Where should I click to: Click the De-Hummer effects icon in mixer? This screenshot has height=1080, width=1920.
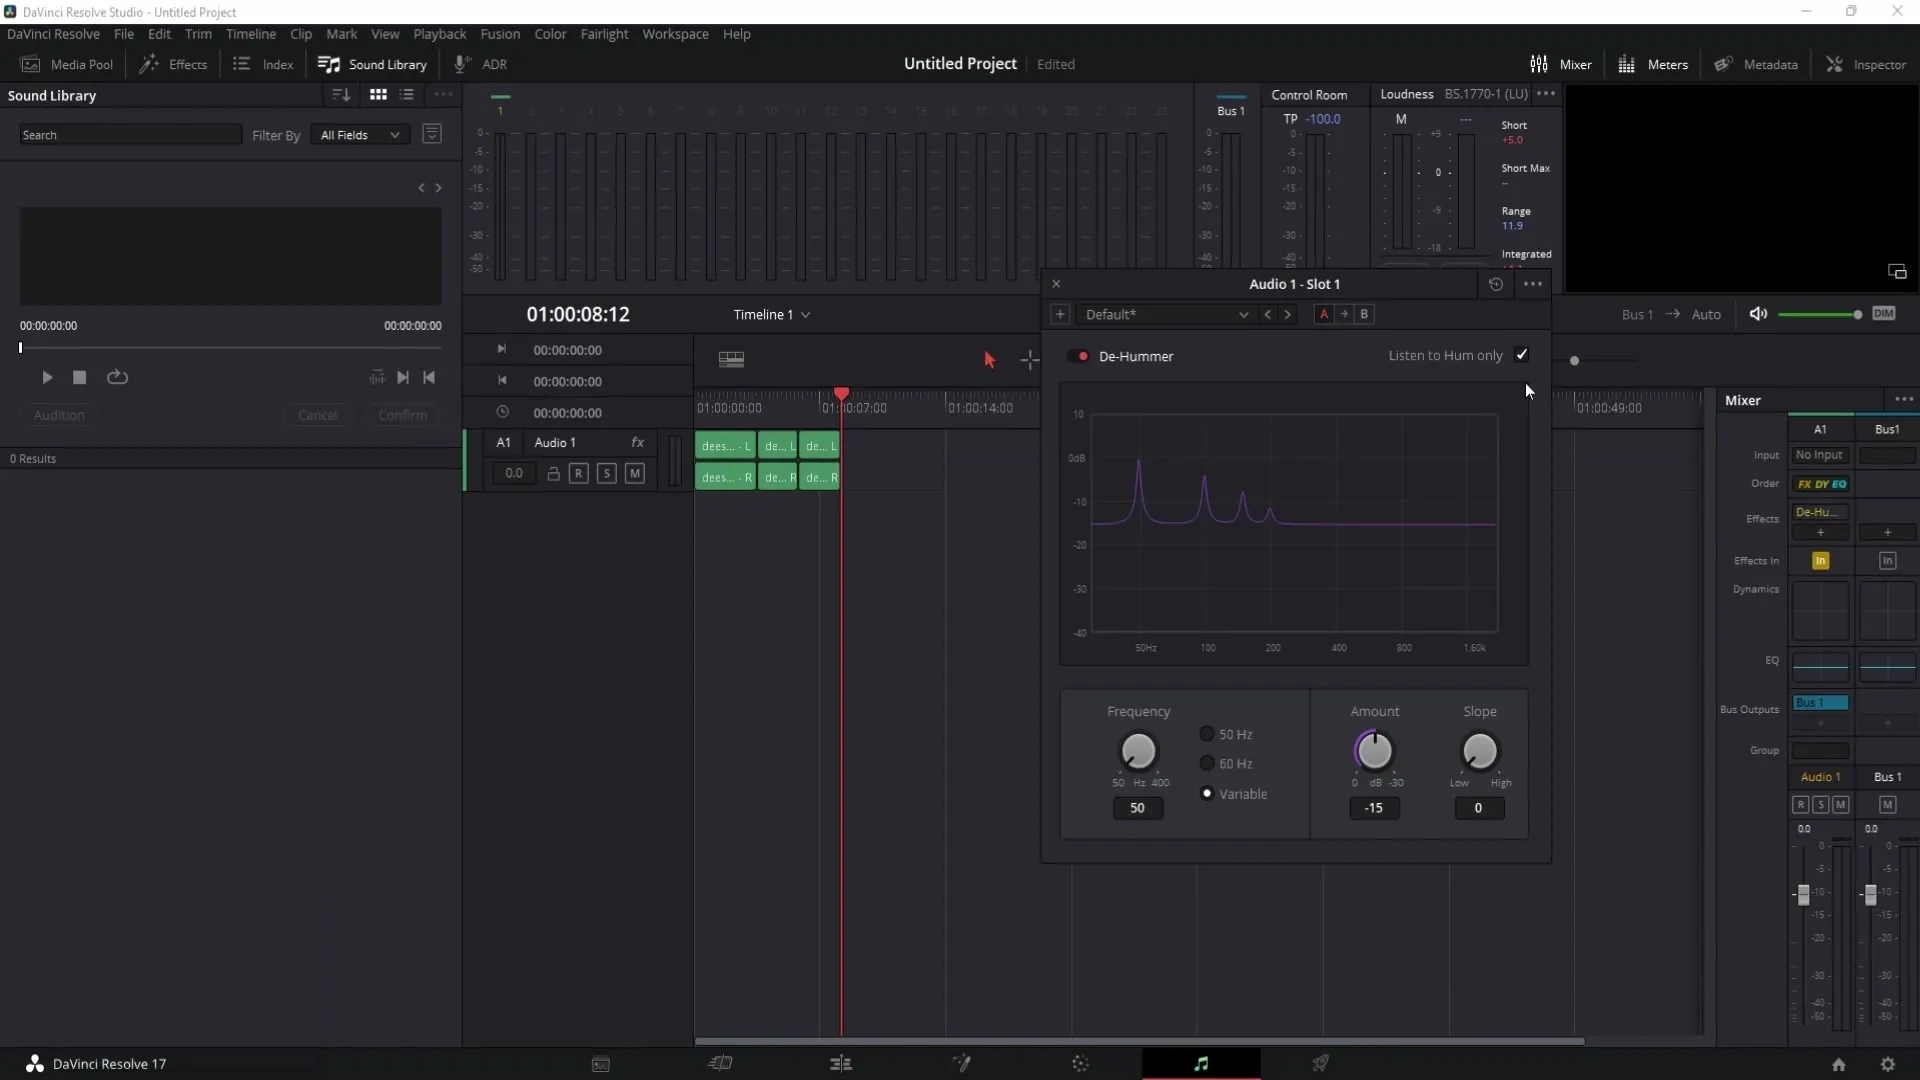1820,512
